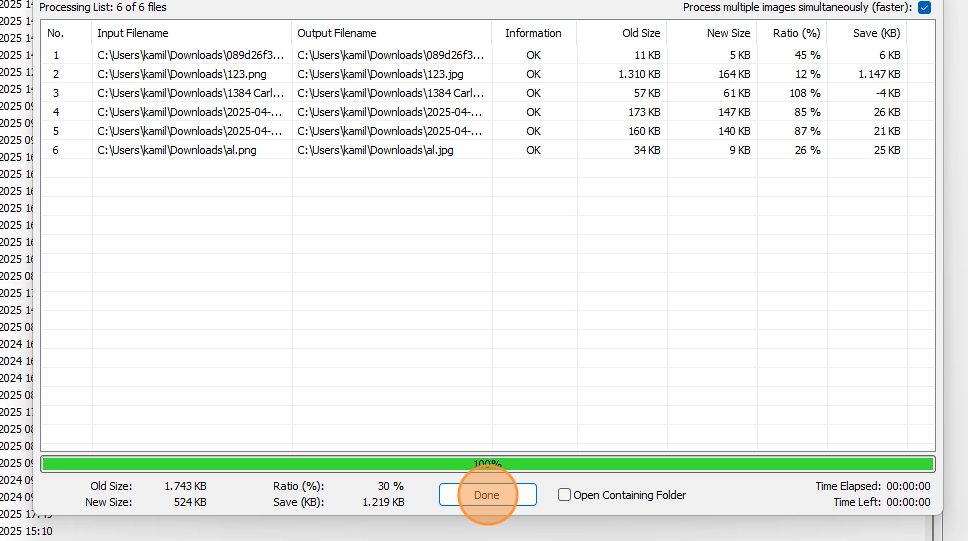The width and height of the screenshot is (968, 541).
Task: Click the al.jpg output filename cell
Action: click(376, 150)
